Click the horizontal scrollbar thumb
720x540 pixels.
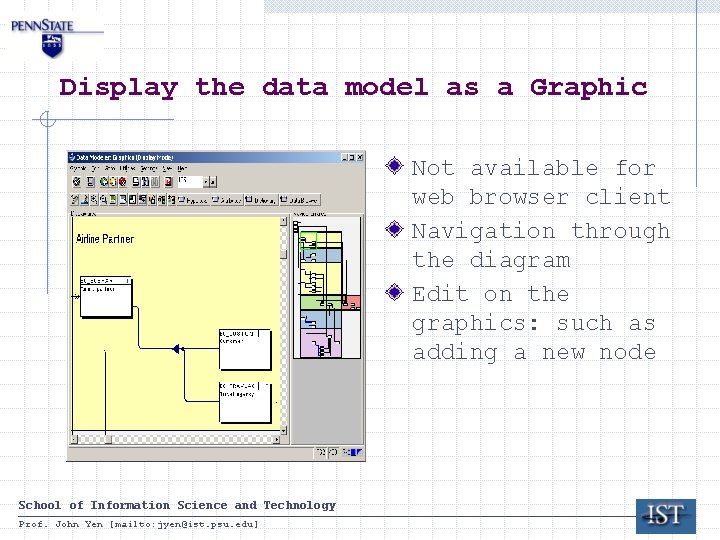108,439
